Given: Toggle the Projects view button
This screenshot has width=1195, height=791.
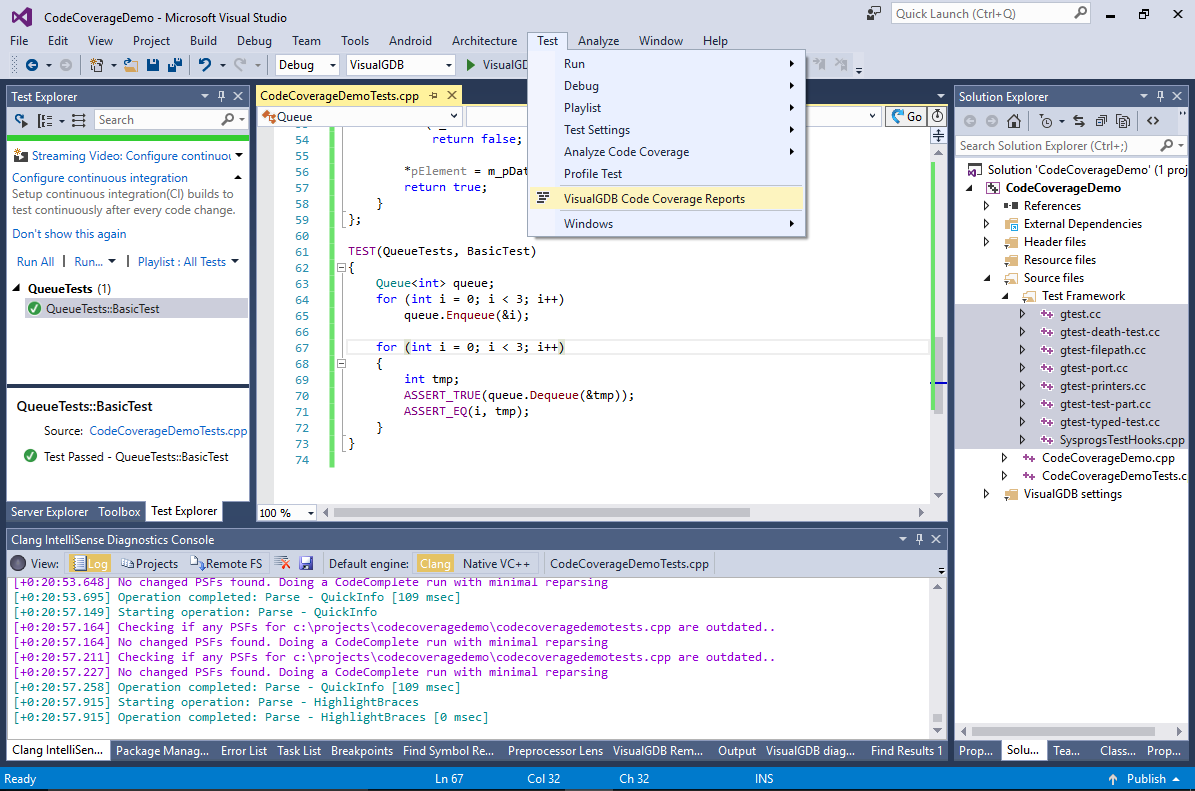Looking at the screenshot, I should point(149,564).
